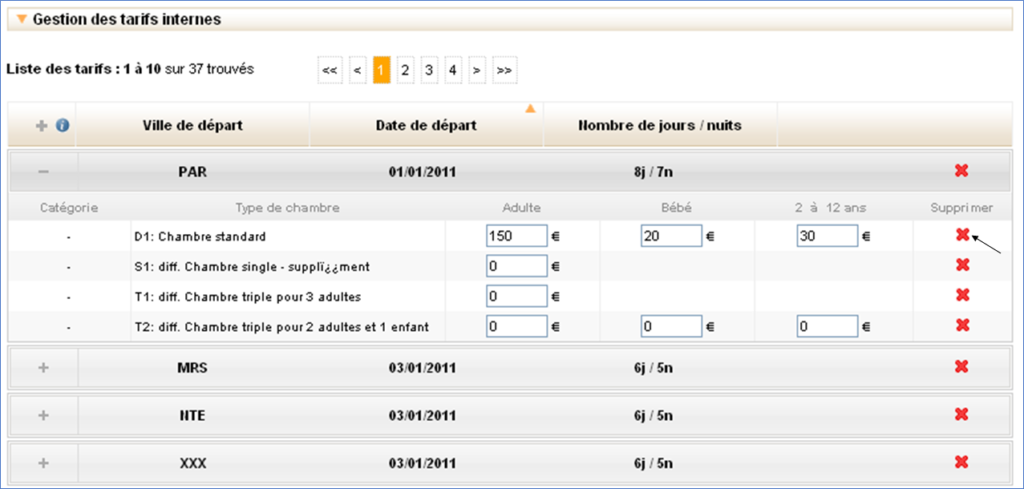
Task: Add a tariff with header plus icon
Action: click(x=42, y=126)
